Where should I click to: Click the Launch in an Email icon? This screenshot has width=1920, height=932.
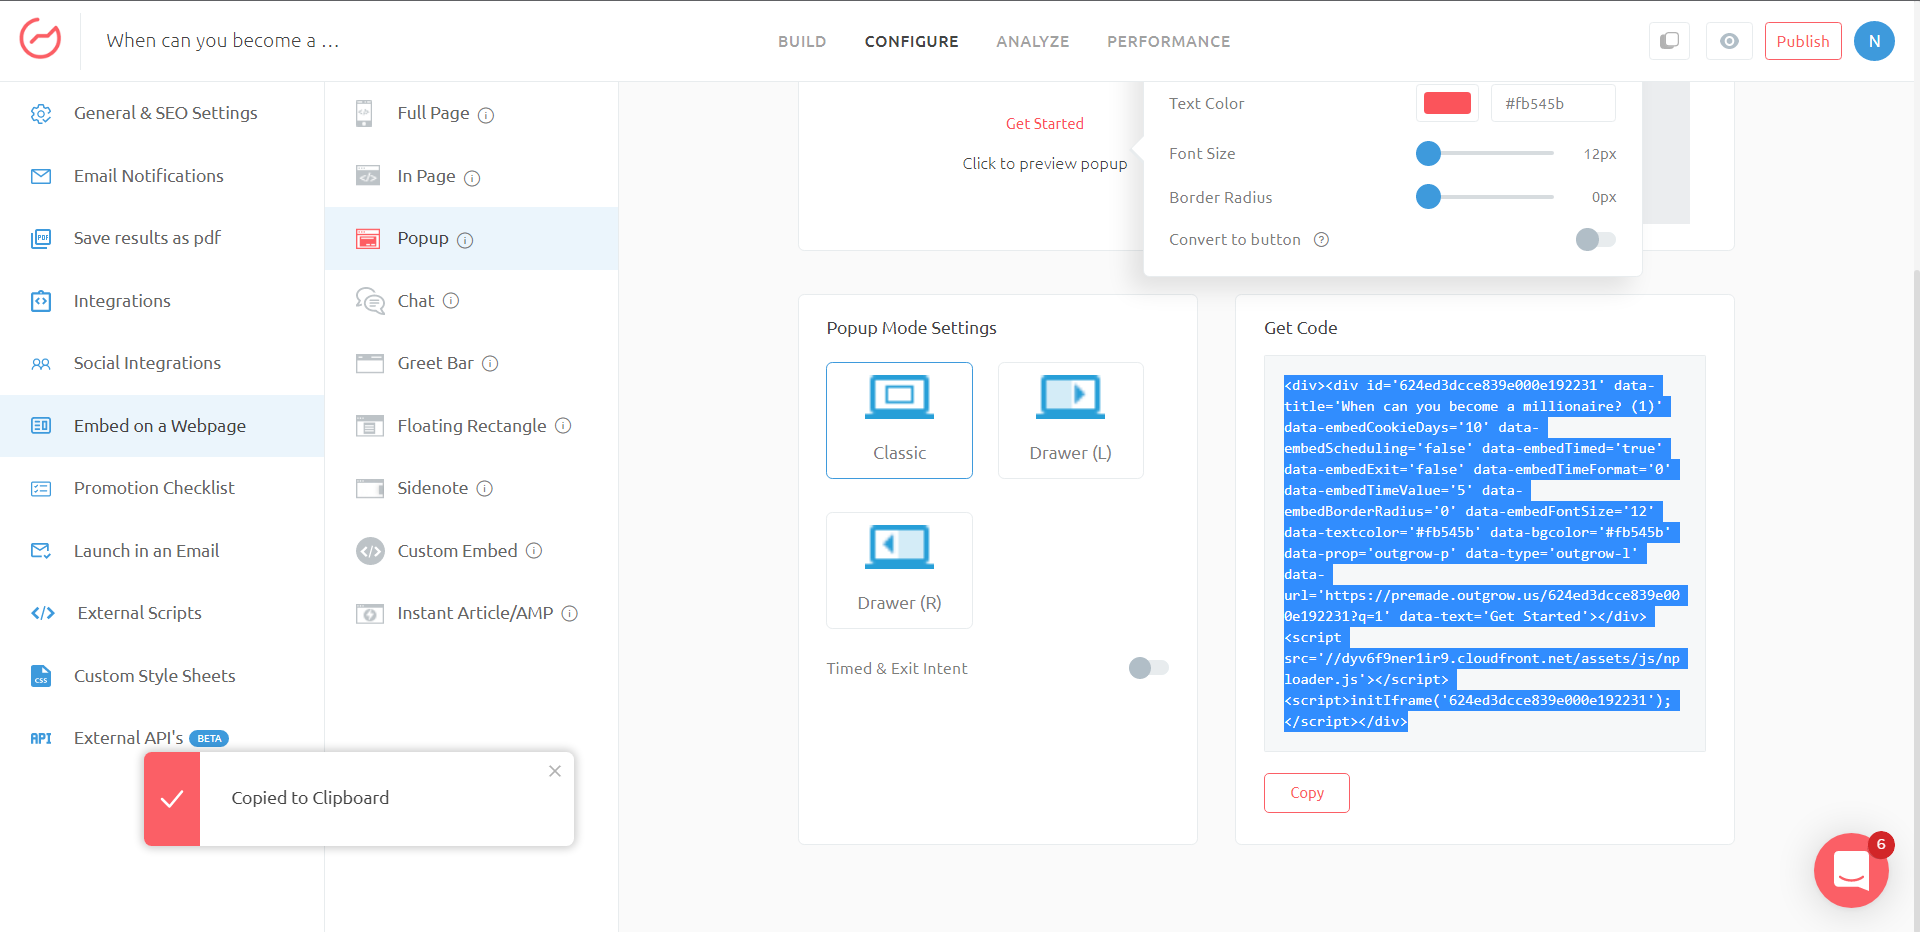(x=41, y=551)
